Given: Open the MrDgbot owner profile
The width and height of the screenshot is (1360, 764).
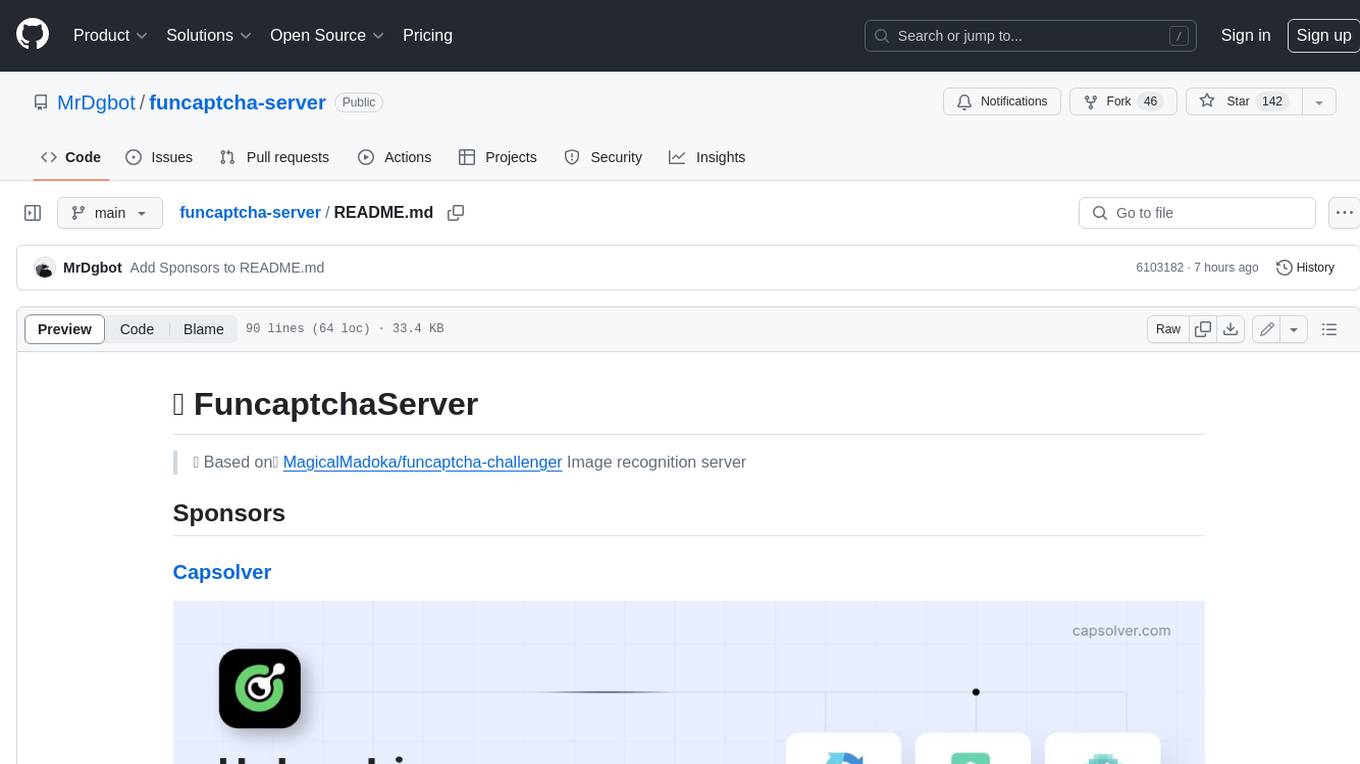Looking at the screenshot, I should click(x=96, y=102).
